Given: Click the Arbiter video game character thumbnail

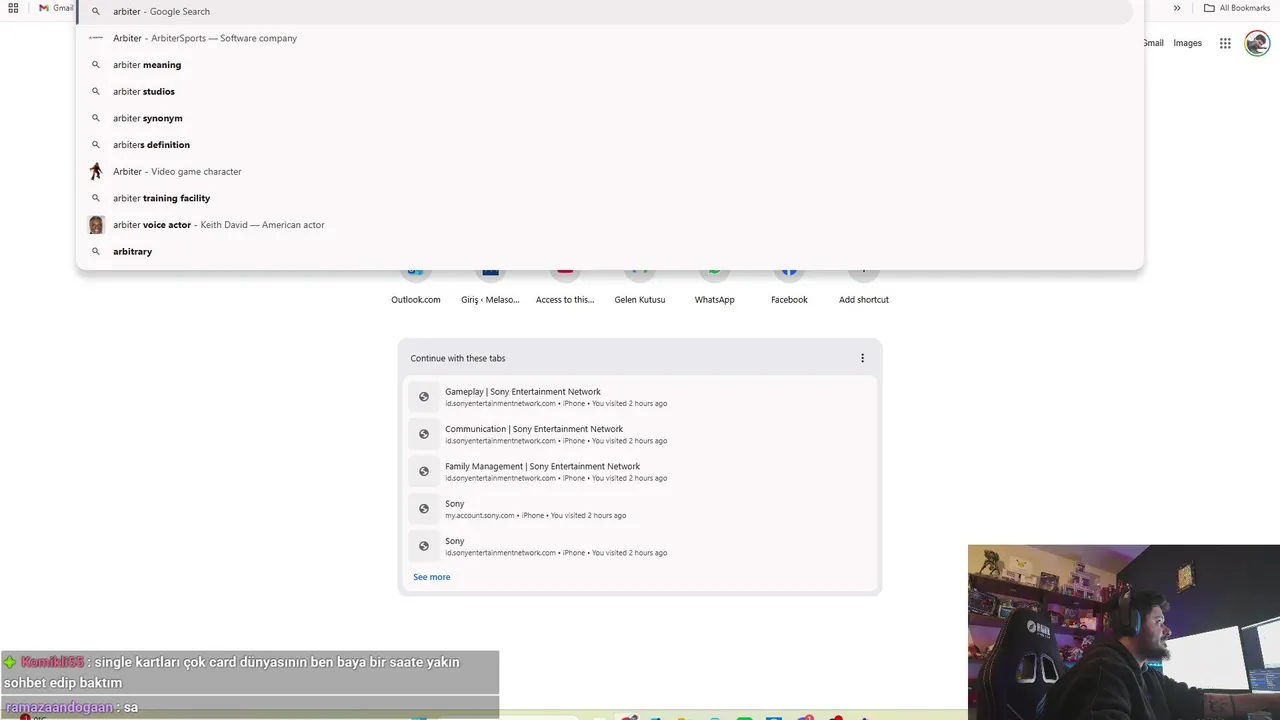Looking at the screenshot, I should (96, 171).
